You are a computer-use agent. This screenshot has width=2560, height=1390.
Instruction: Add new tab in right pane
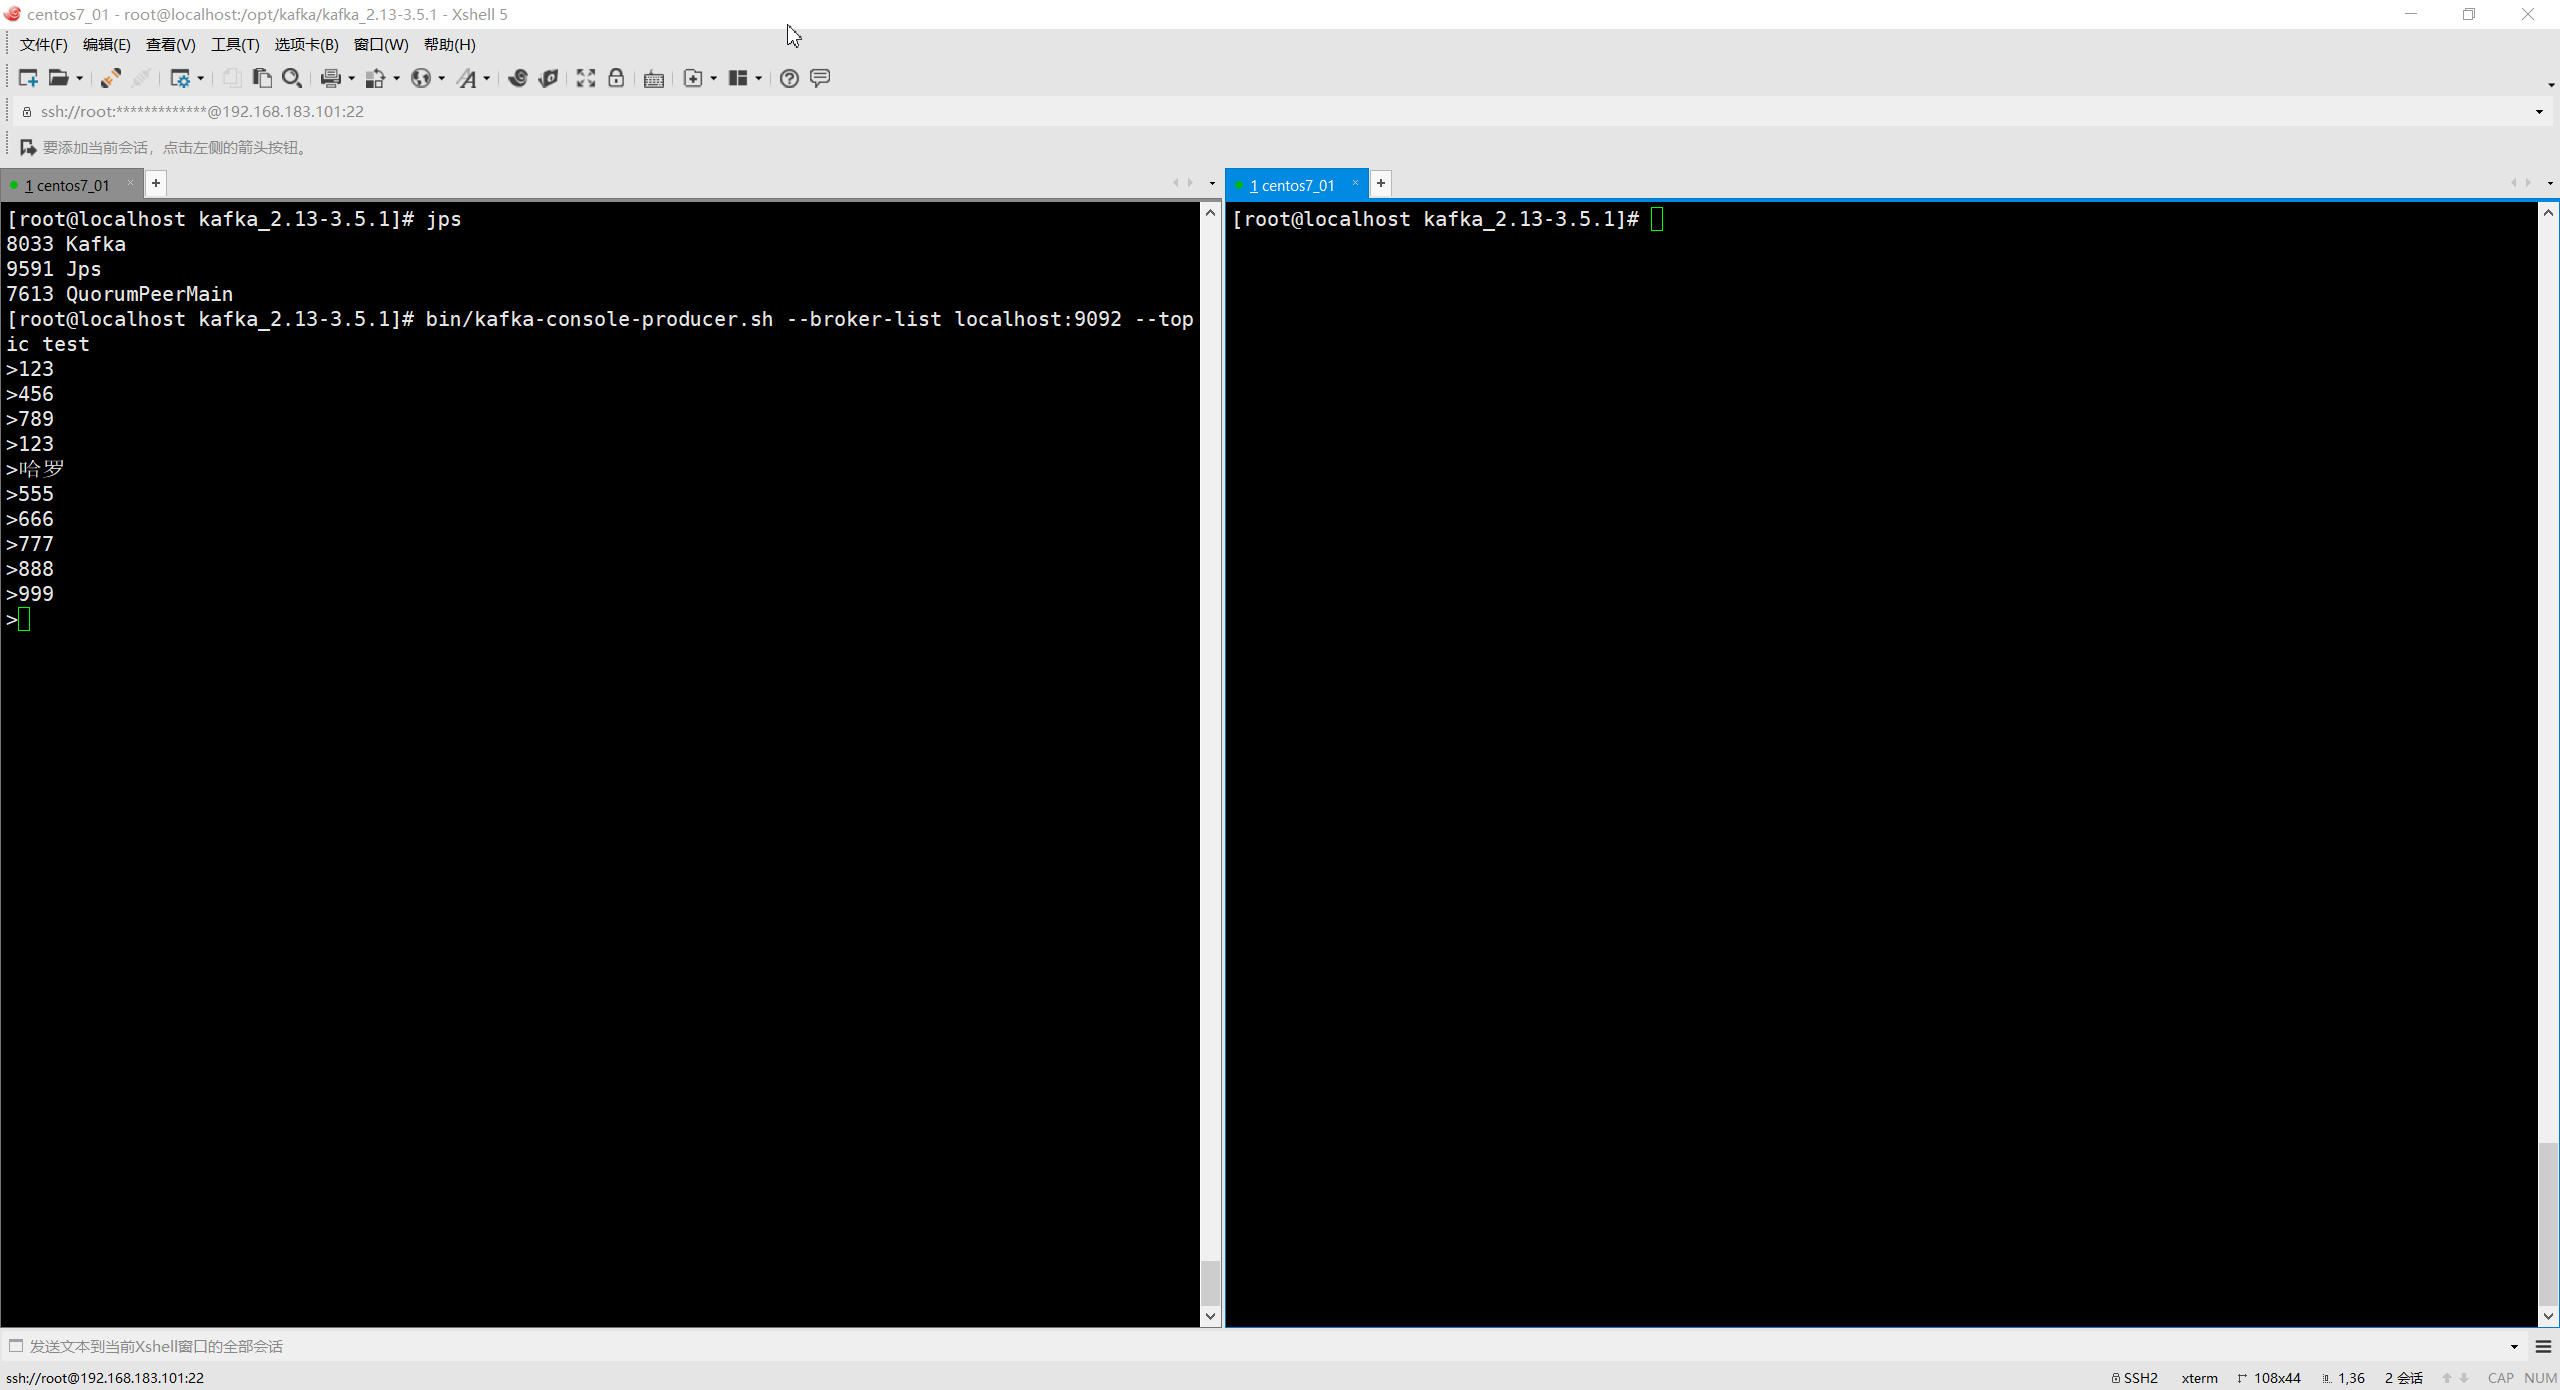tap(1381, 184)
